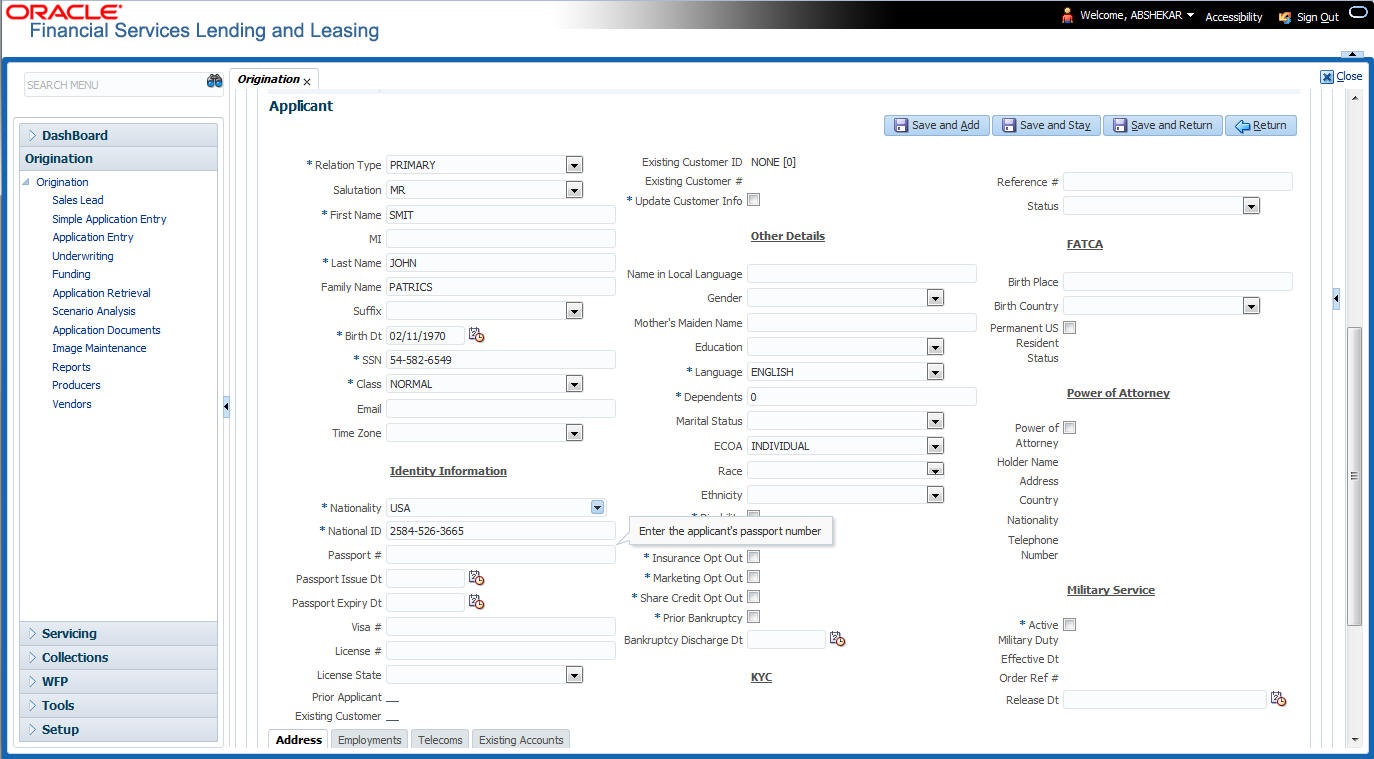Open Simple Application Entry link
Viewport: 1374px width, 759px height.
[x=110, y=219]
